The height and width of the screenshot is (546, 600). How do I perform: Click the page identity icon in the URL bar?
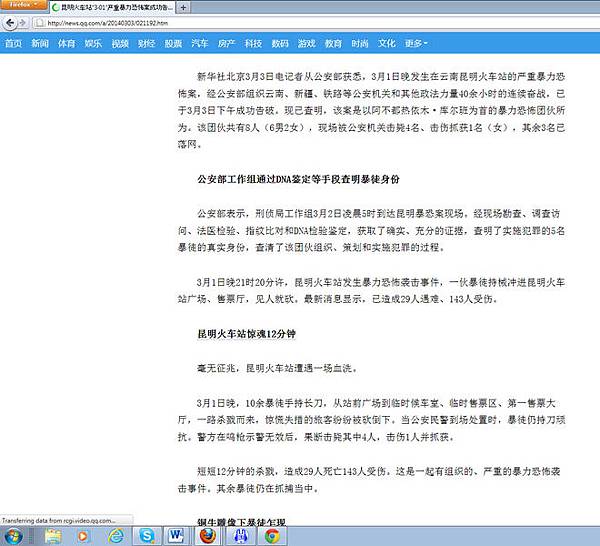[x=39, y=23]
